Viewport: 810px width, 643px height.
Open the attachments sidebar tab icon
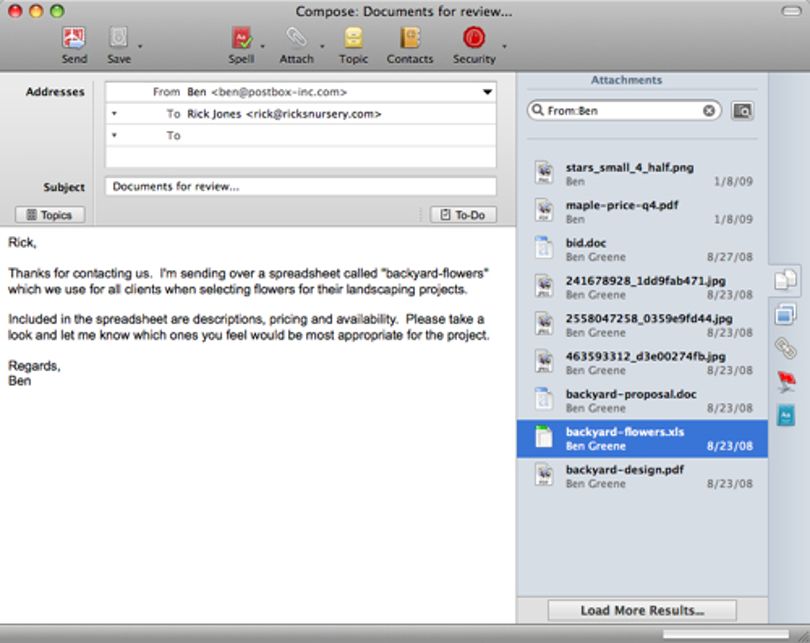[x=785, y=279]
